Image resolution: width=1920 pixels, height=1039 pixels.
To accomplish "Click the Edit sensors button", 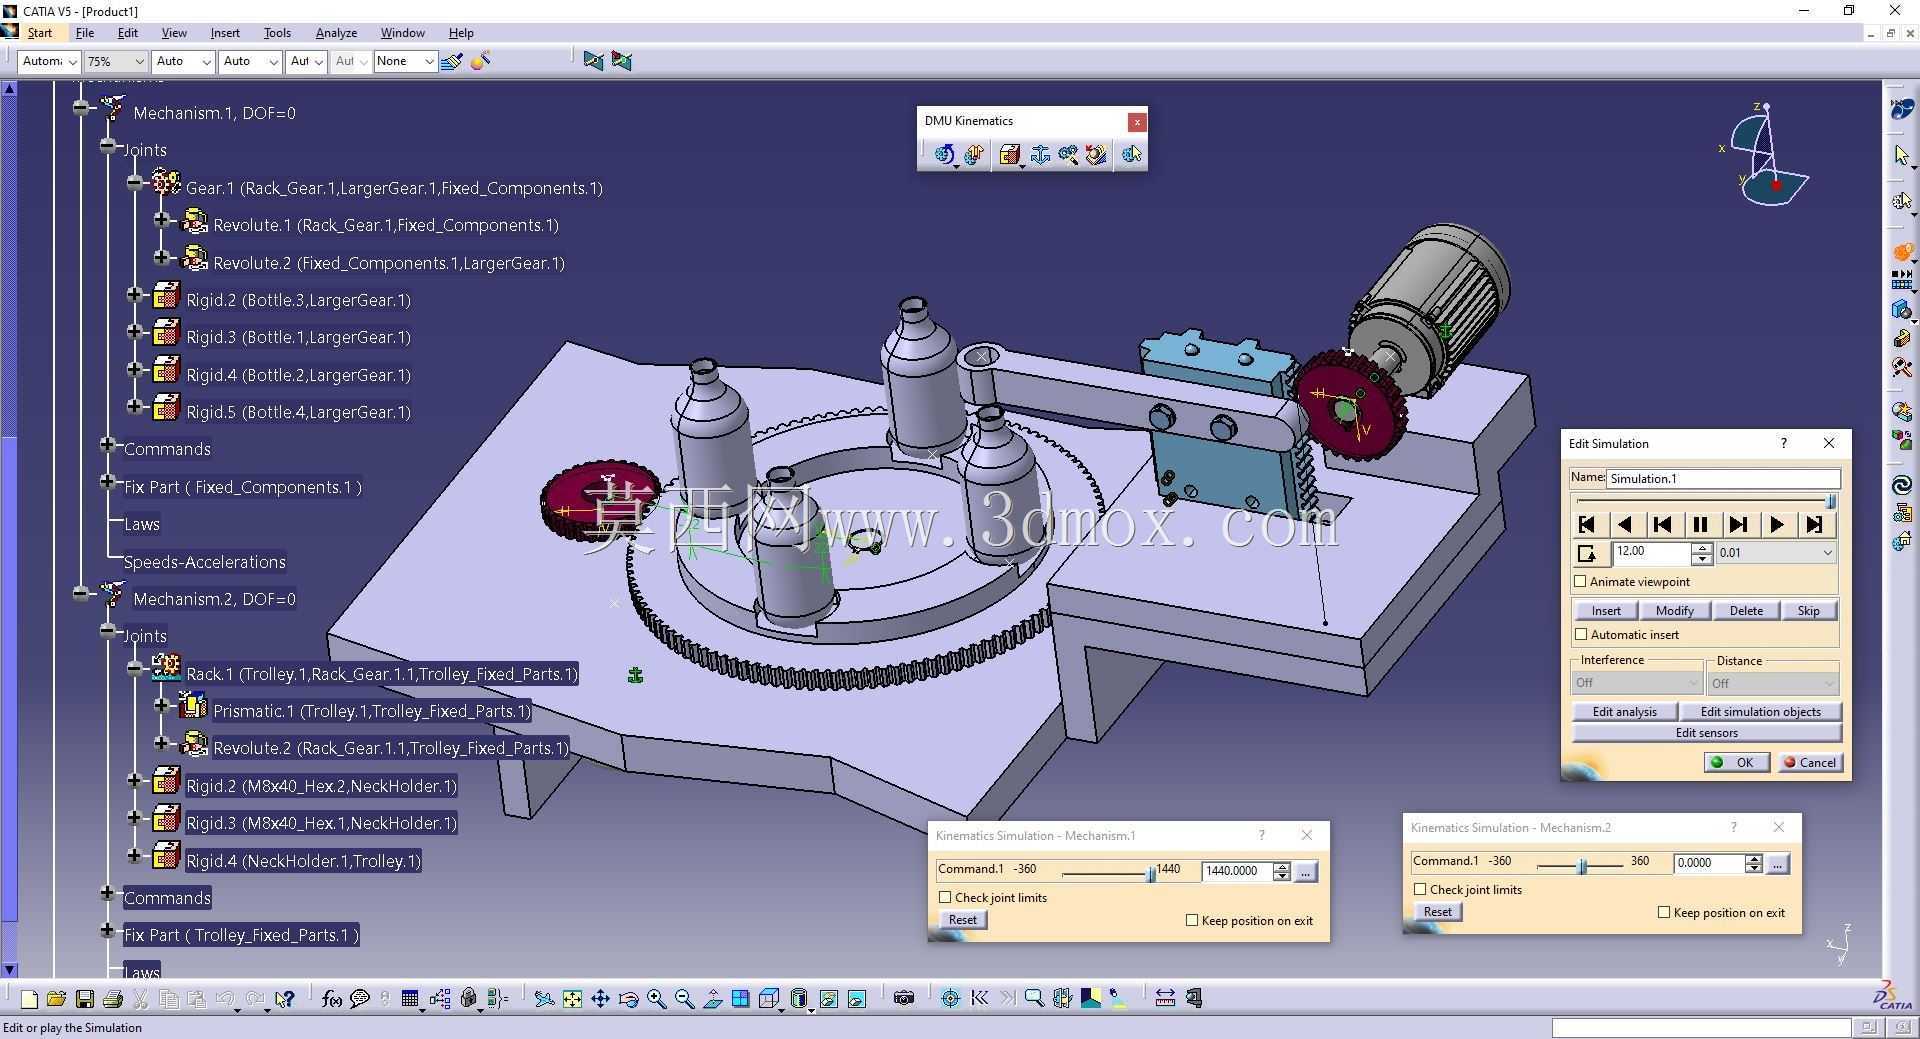I will 1706,733.
